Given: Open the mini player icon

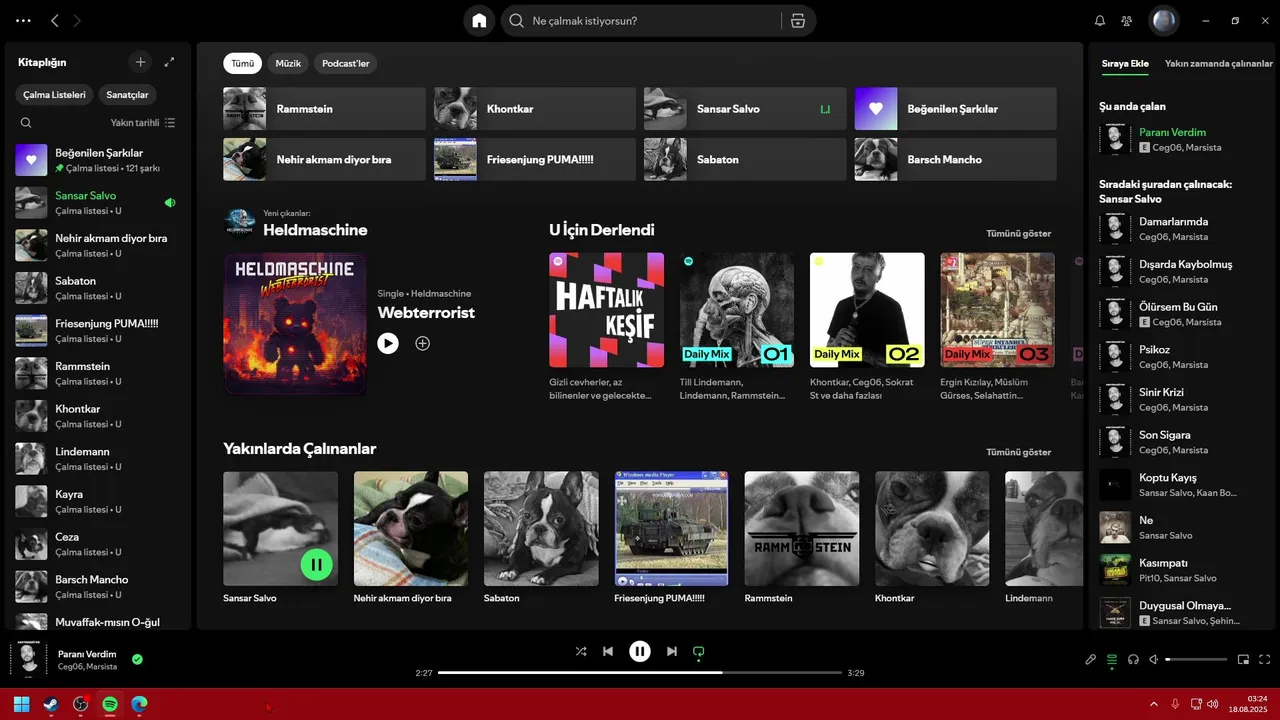Looking at the screenshot, I should pos(1244,659).
